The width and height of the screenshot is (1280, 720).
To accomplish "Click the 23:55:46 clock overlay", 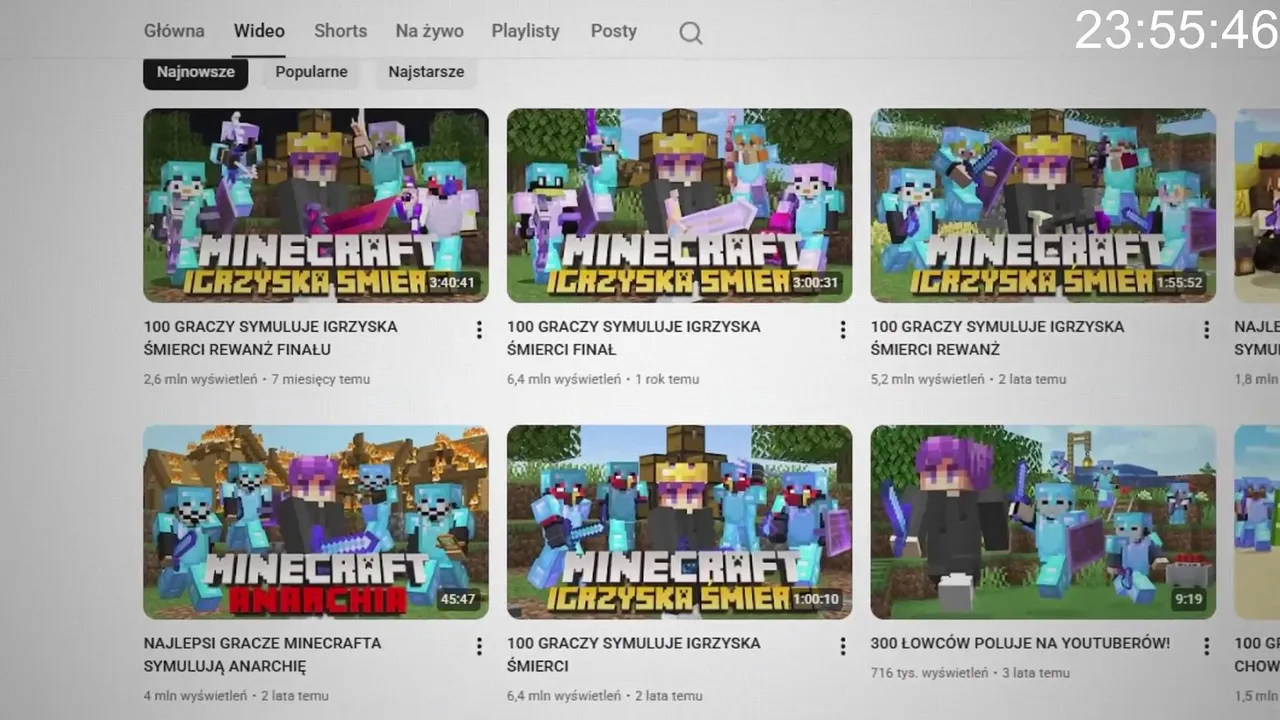I will pyautogui.click(x=1177, y=30).
